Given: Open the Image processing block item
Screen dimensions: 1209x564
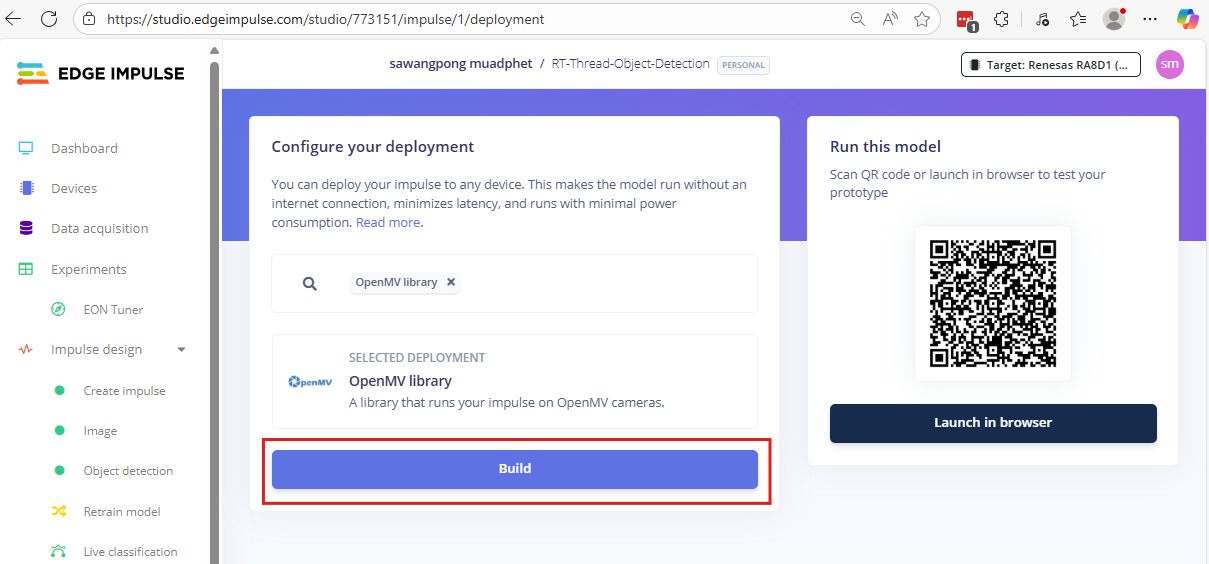Looking at the screenshot, I should 100,431.
